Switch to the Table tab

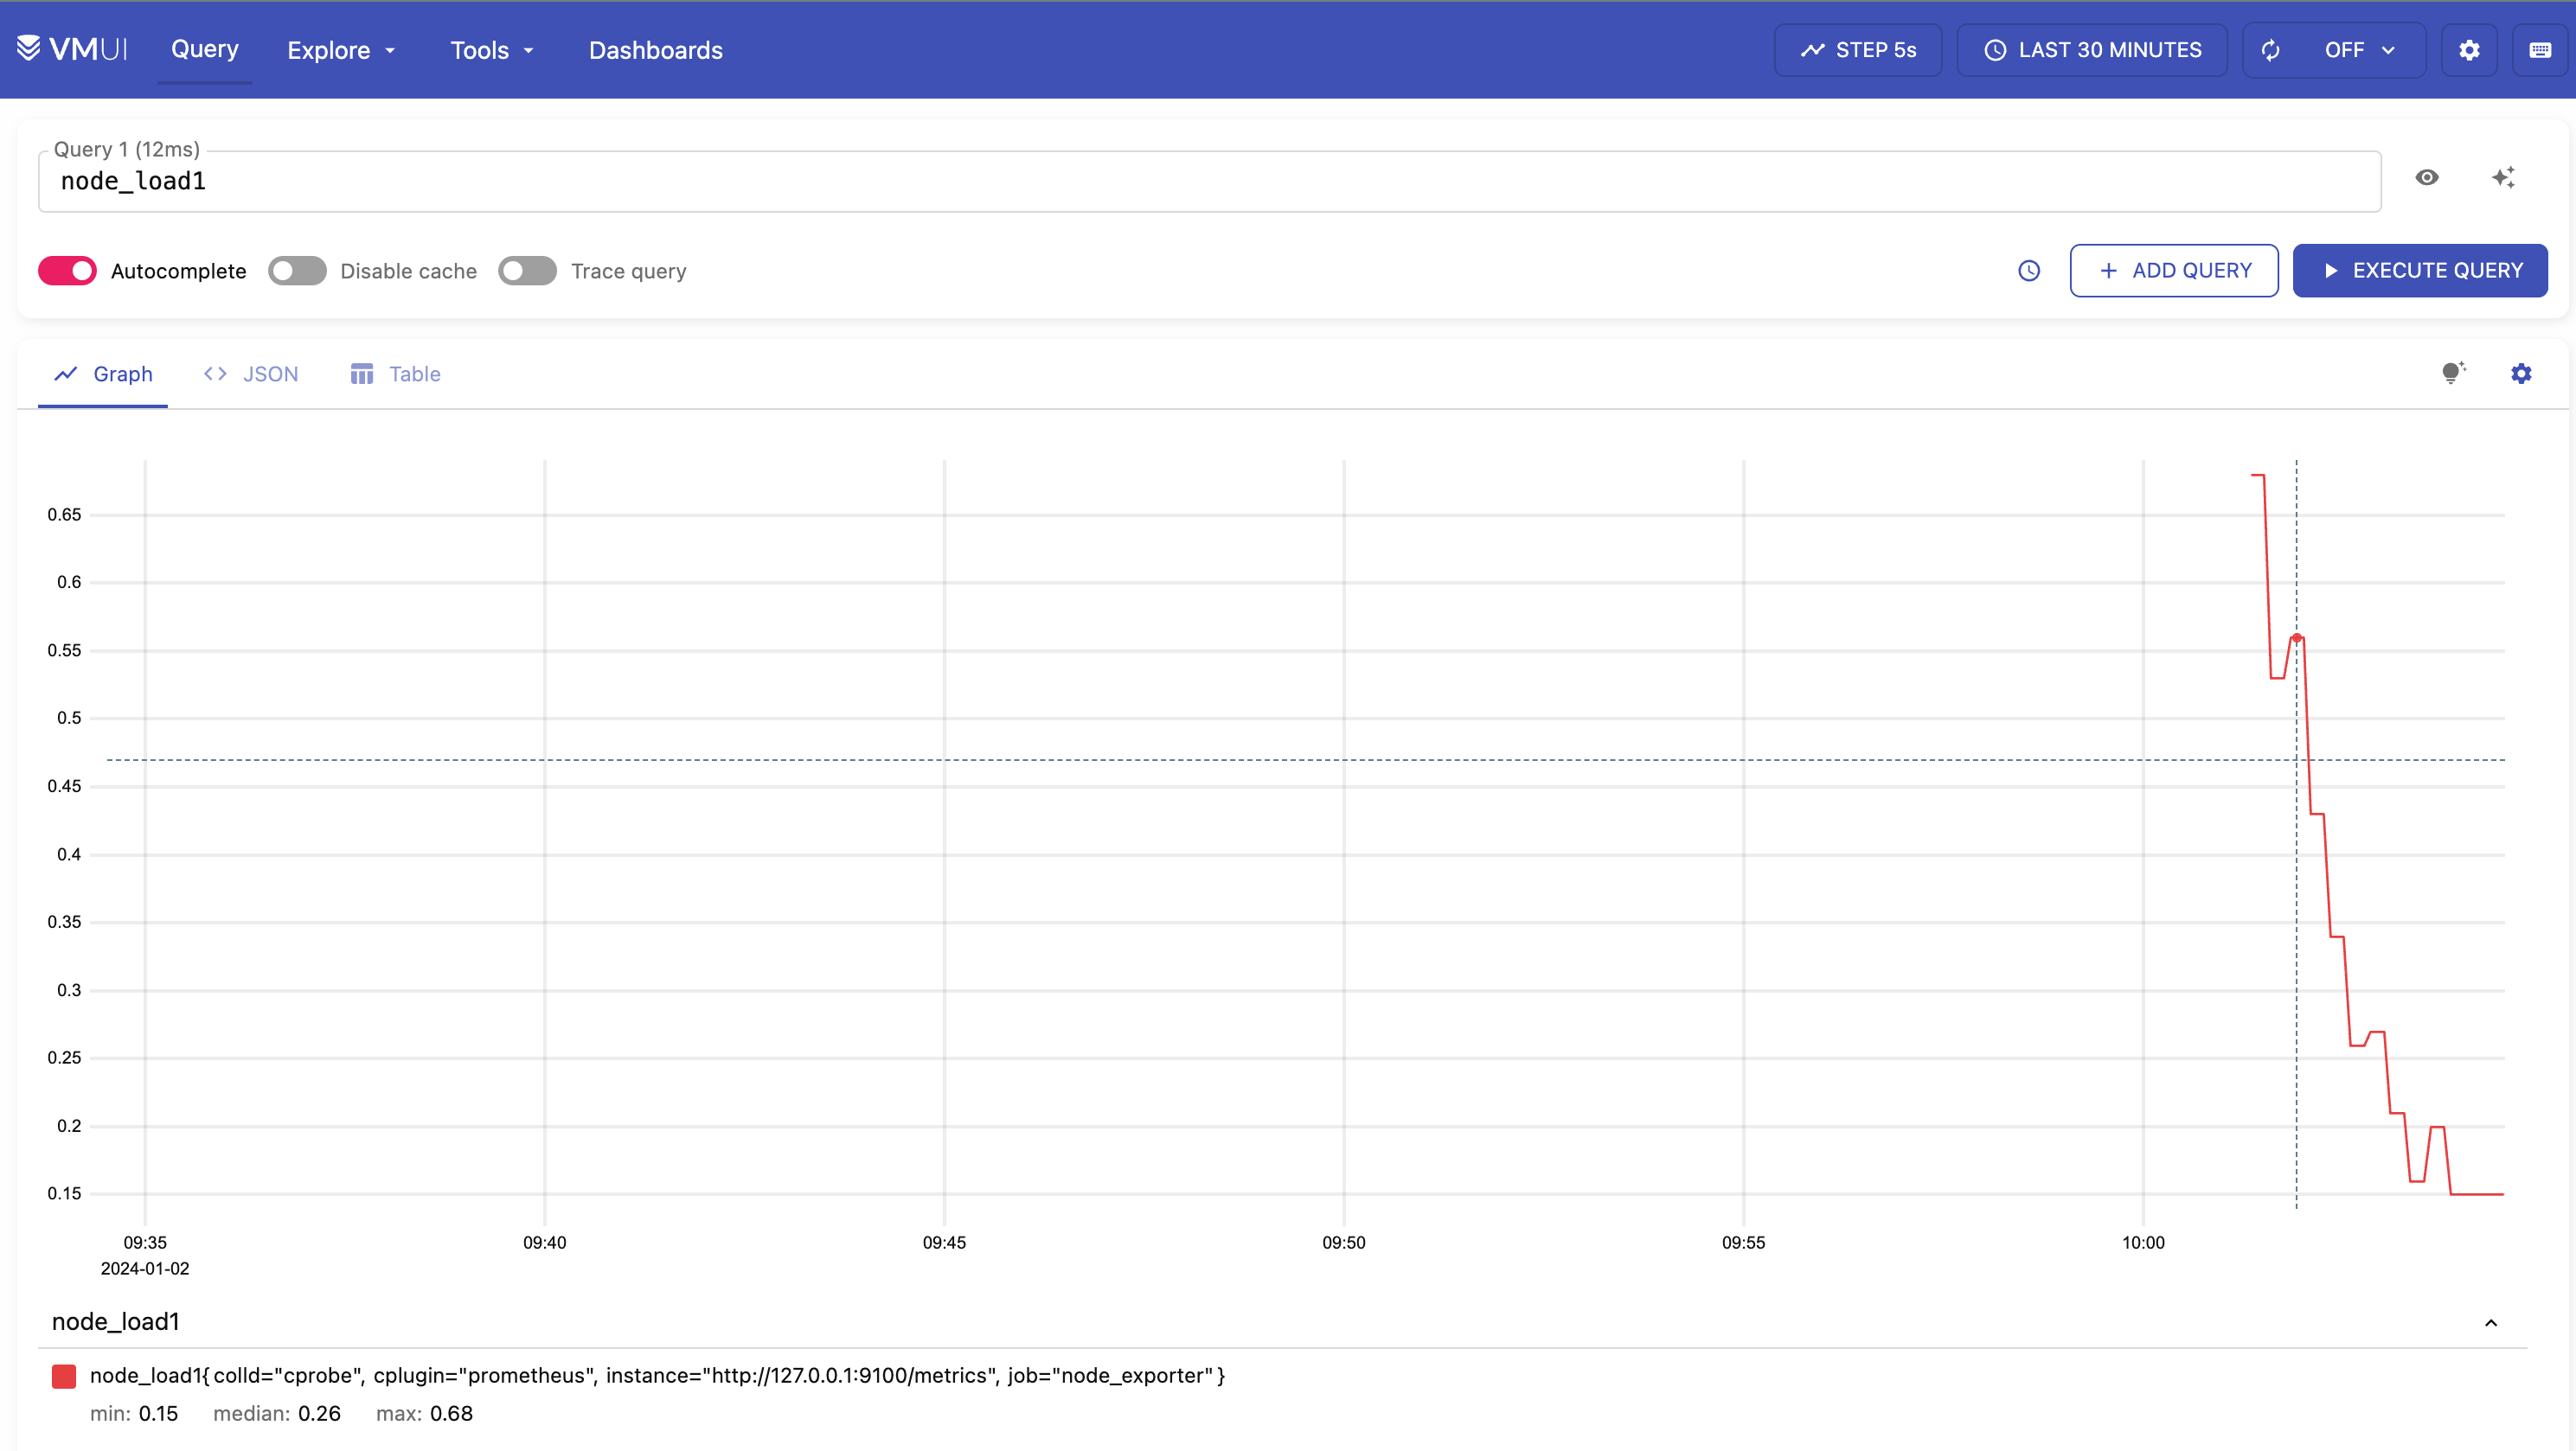(x=396, y=374)
